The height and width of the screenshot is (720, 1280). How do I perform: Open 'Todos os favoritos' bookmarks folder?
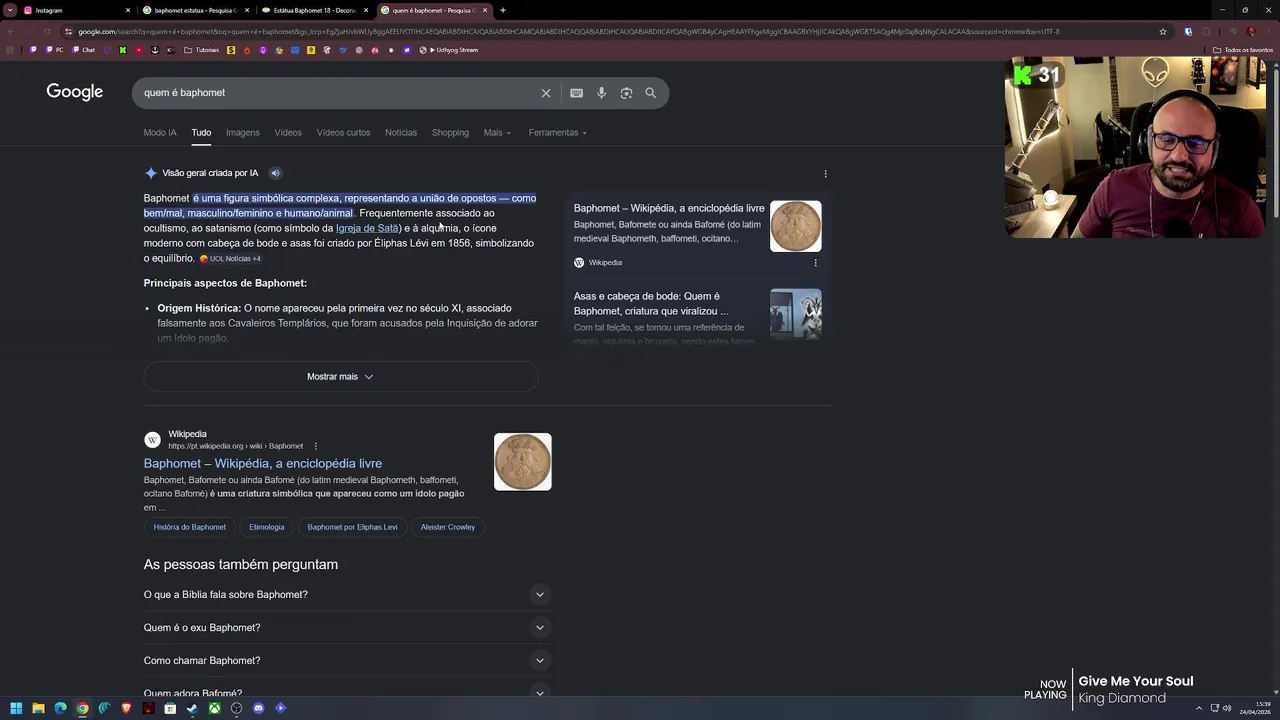click(x=1243, y=50)
